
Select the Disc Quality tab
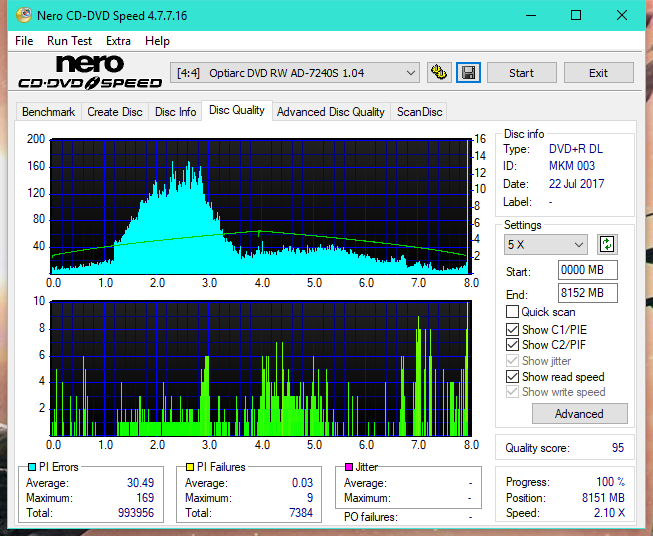coord(237,110)
